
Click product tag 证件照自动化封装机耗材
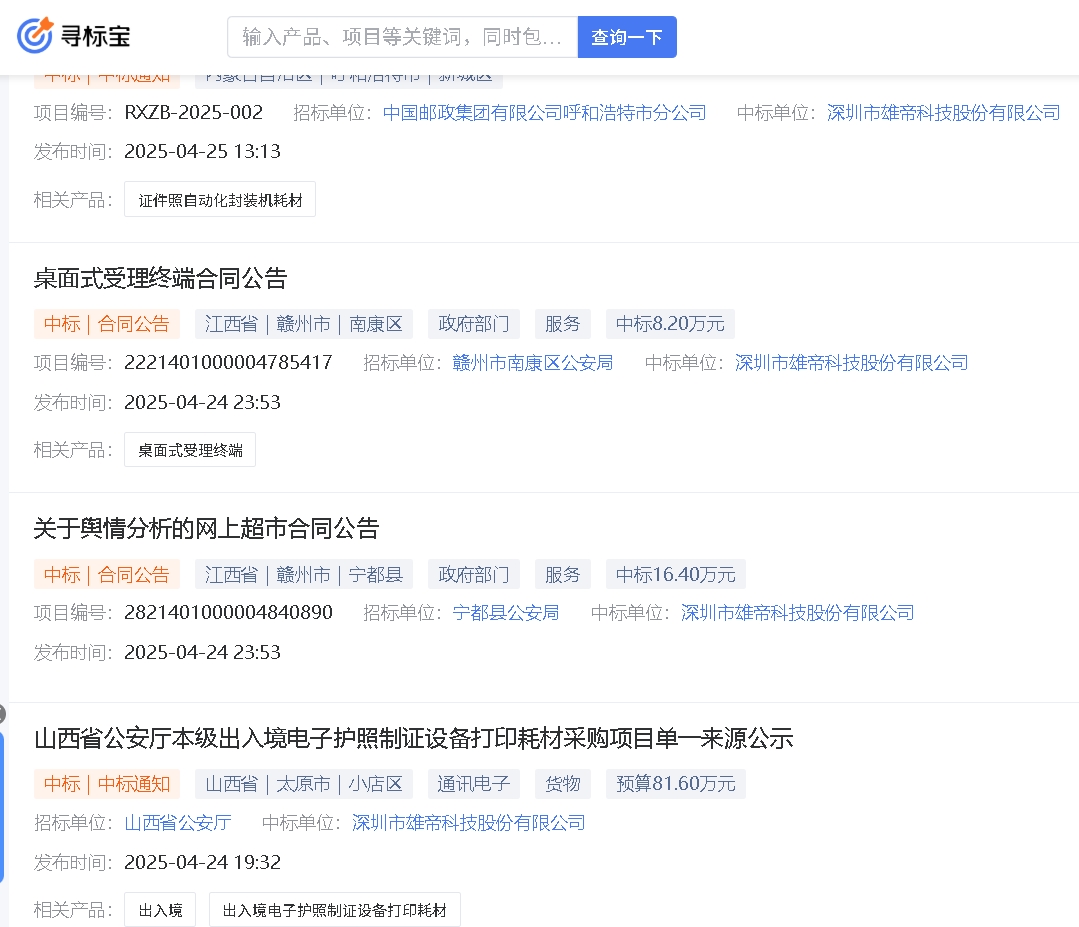click(220, 200)
